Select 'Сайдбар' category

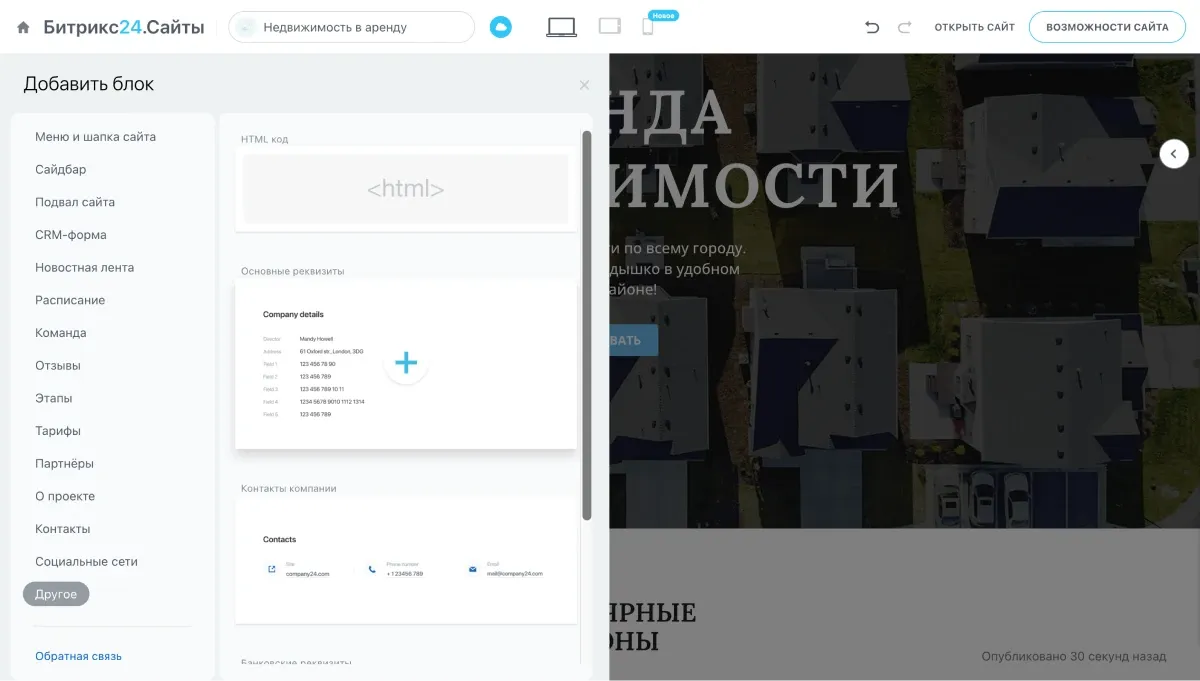(x=60, y=170)
